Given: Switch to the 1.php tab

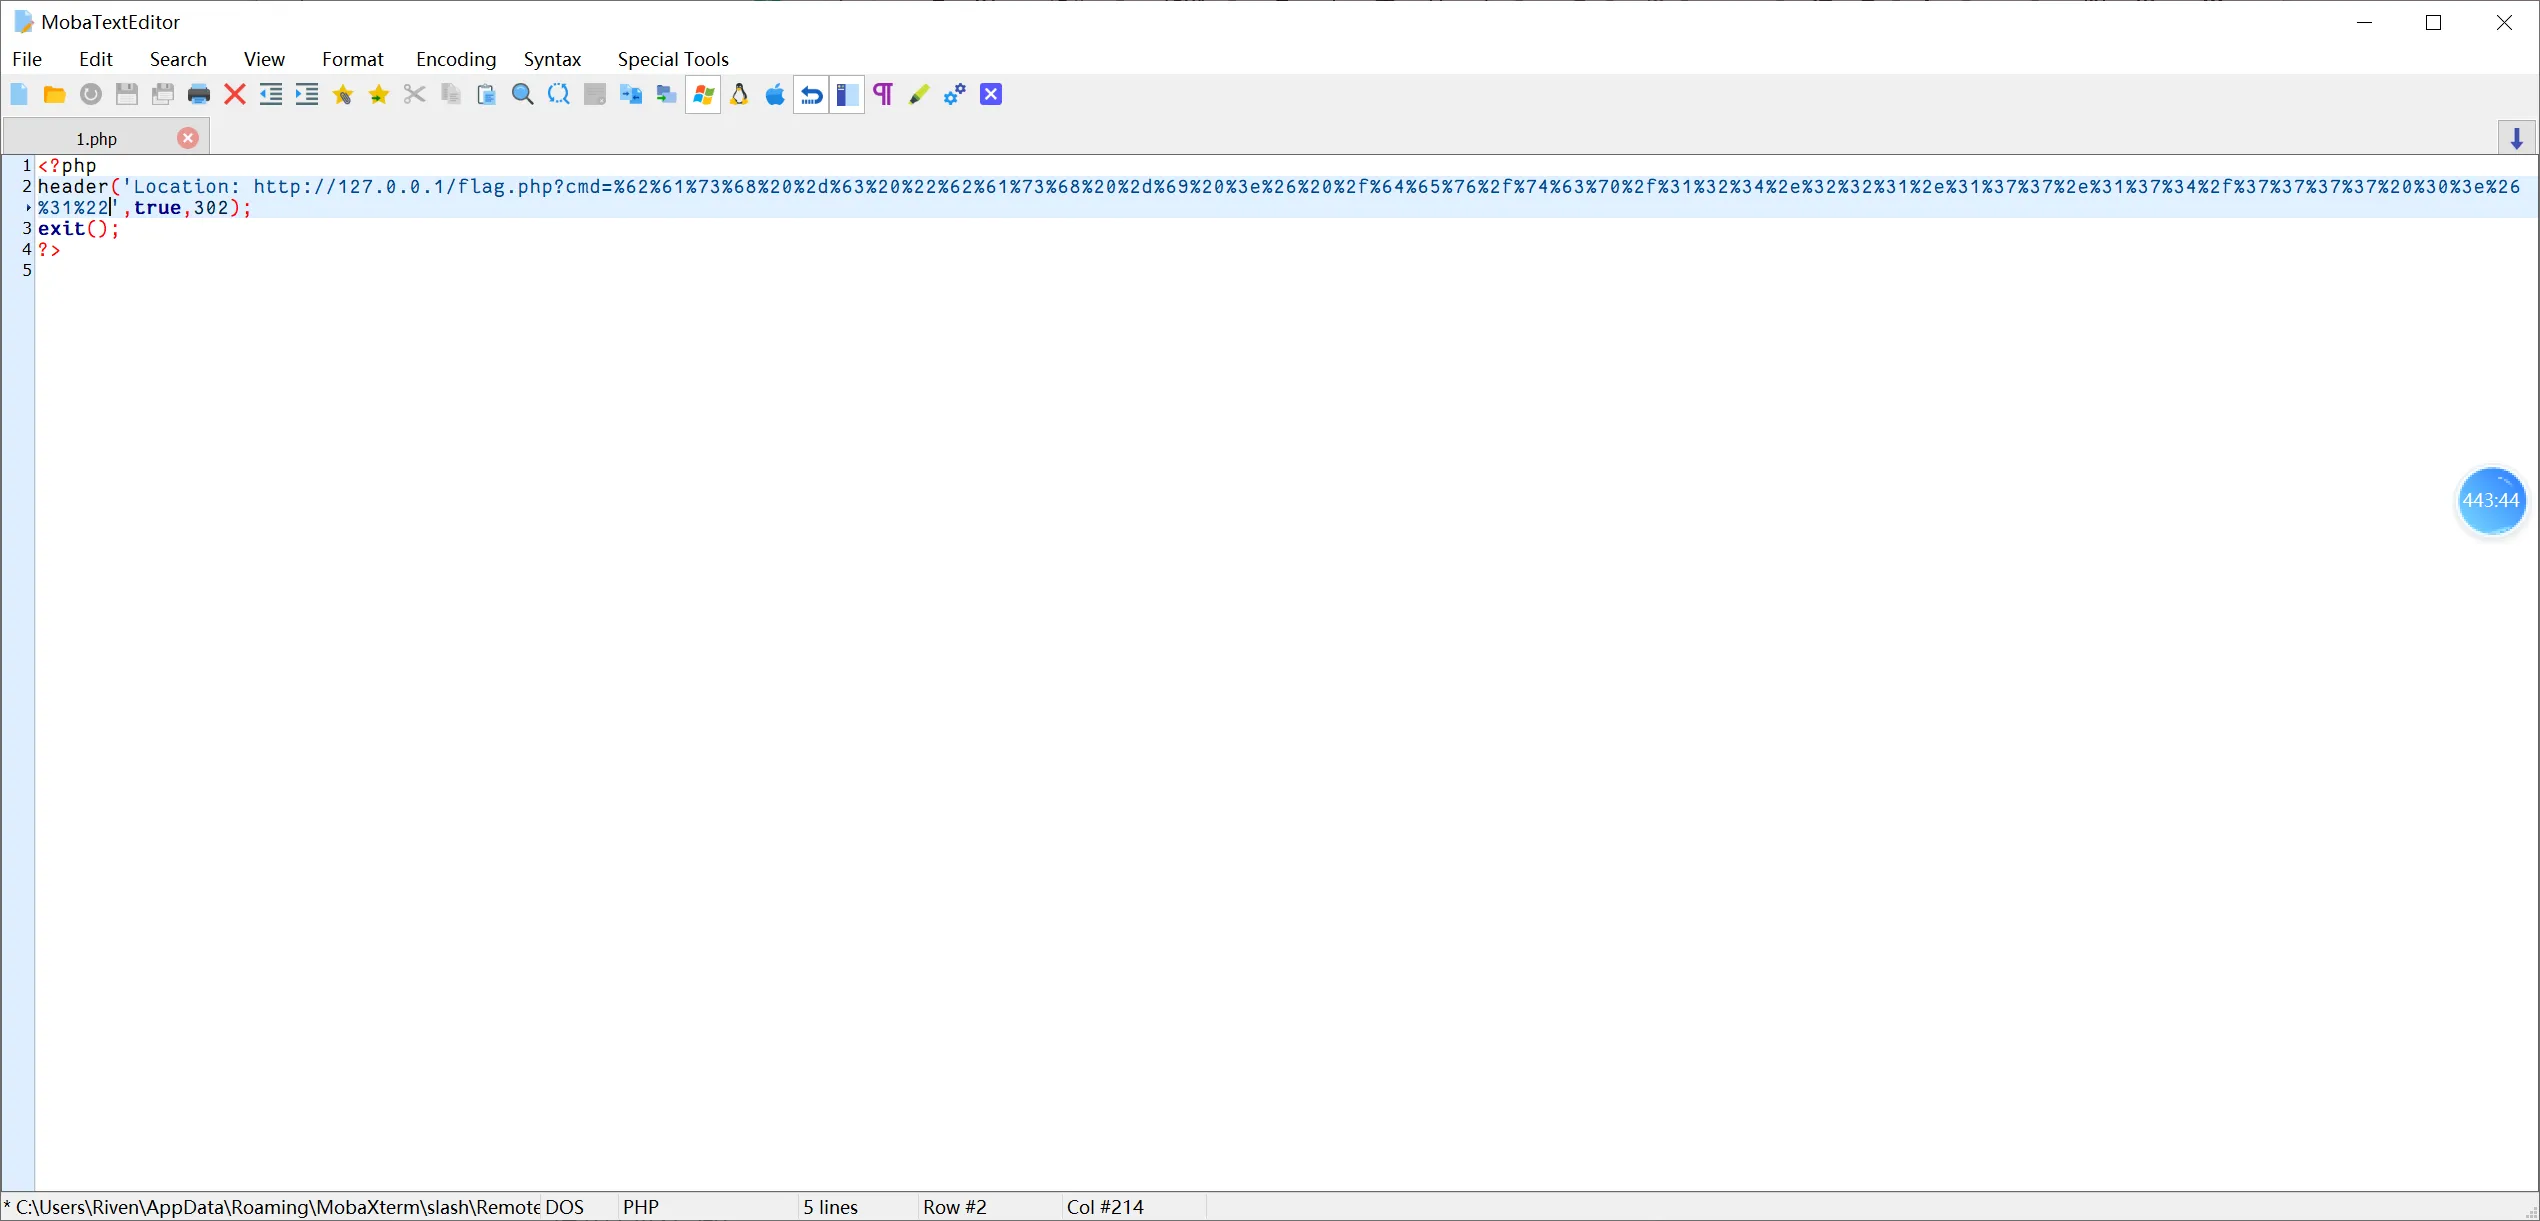Looking at the screenshot, I should 97,138.
